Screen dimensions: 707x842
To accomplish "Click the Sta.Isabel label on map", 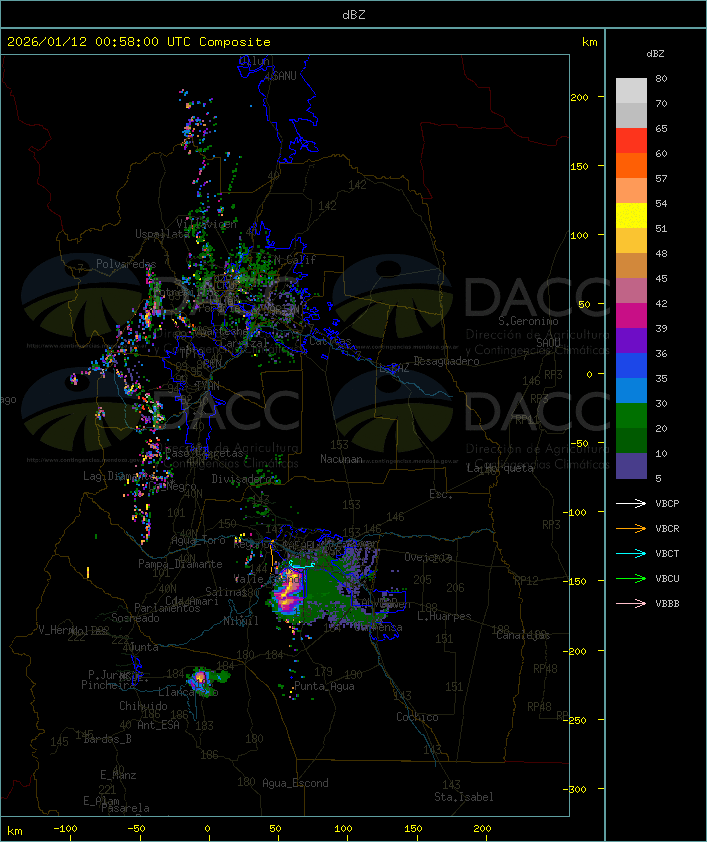I will click(x=463, y=797).
